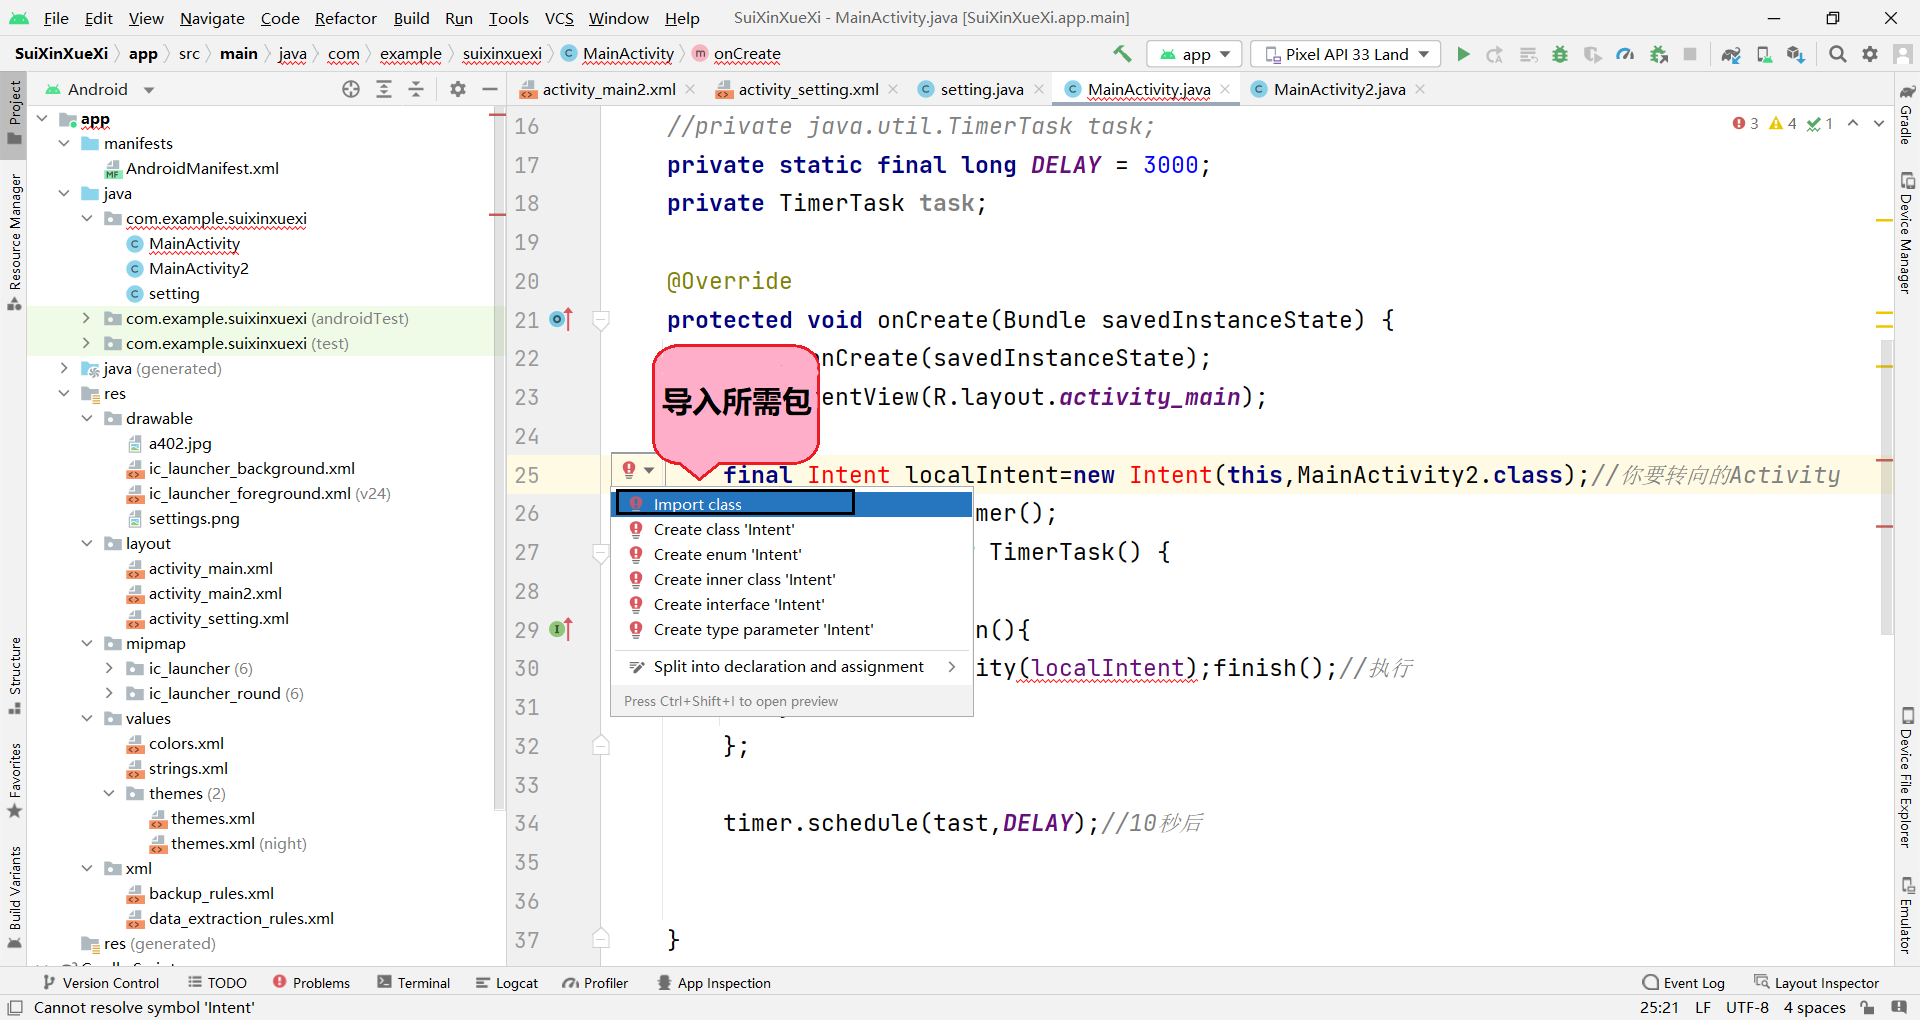Viewport: 1920px width, 1020px height.
Task: Open the Refactor menu
Action: (x=345, y=18)
